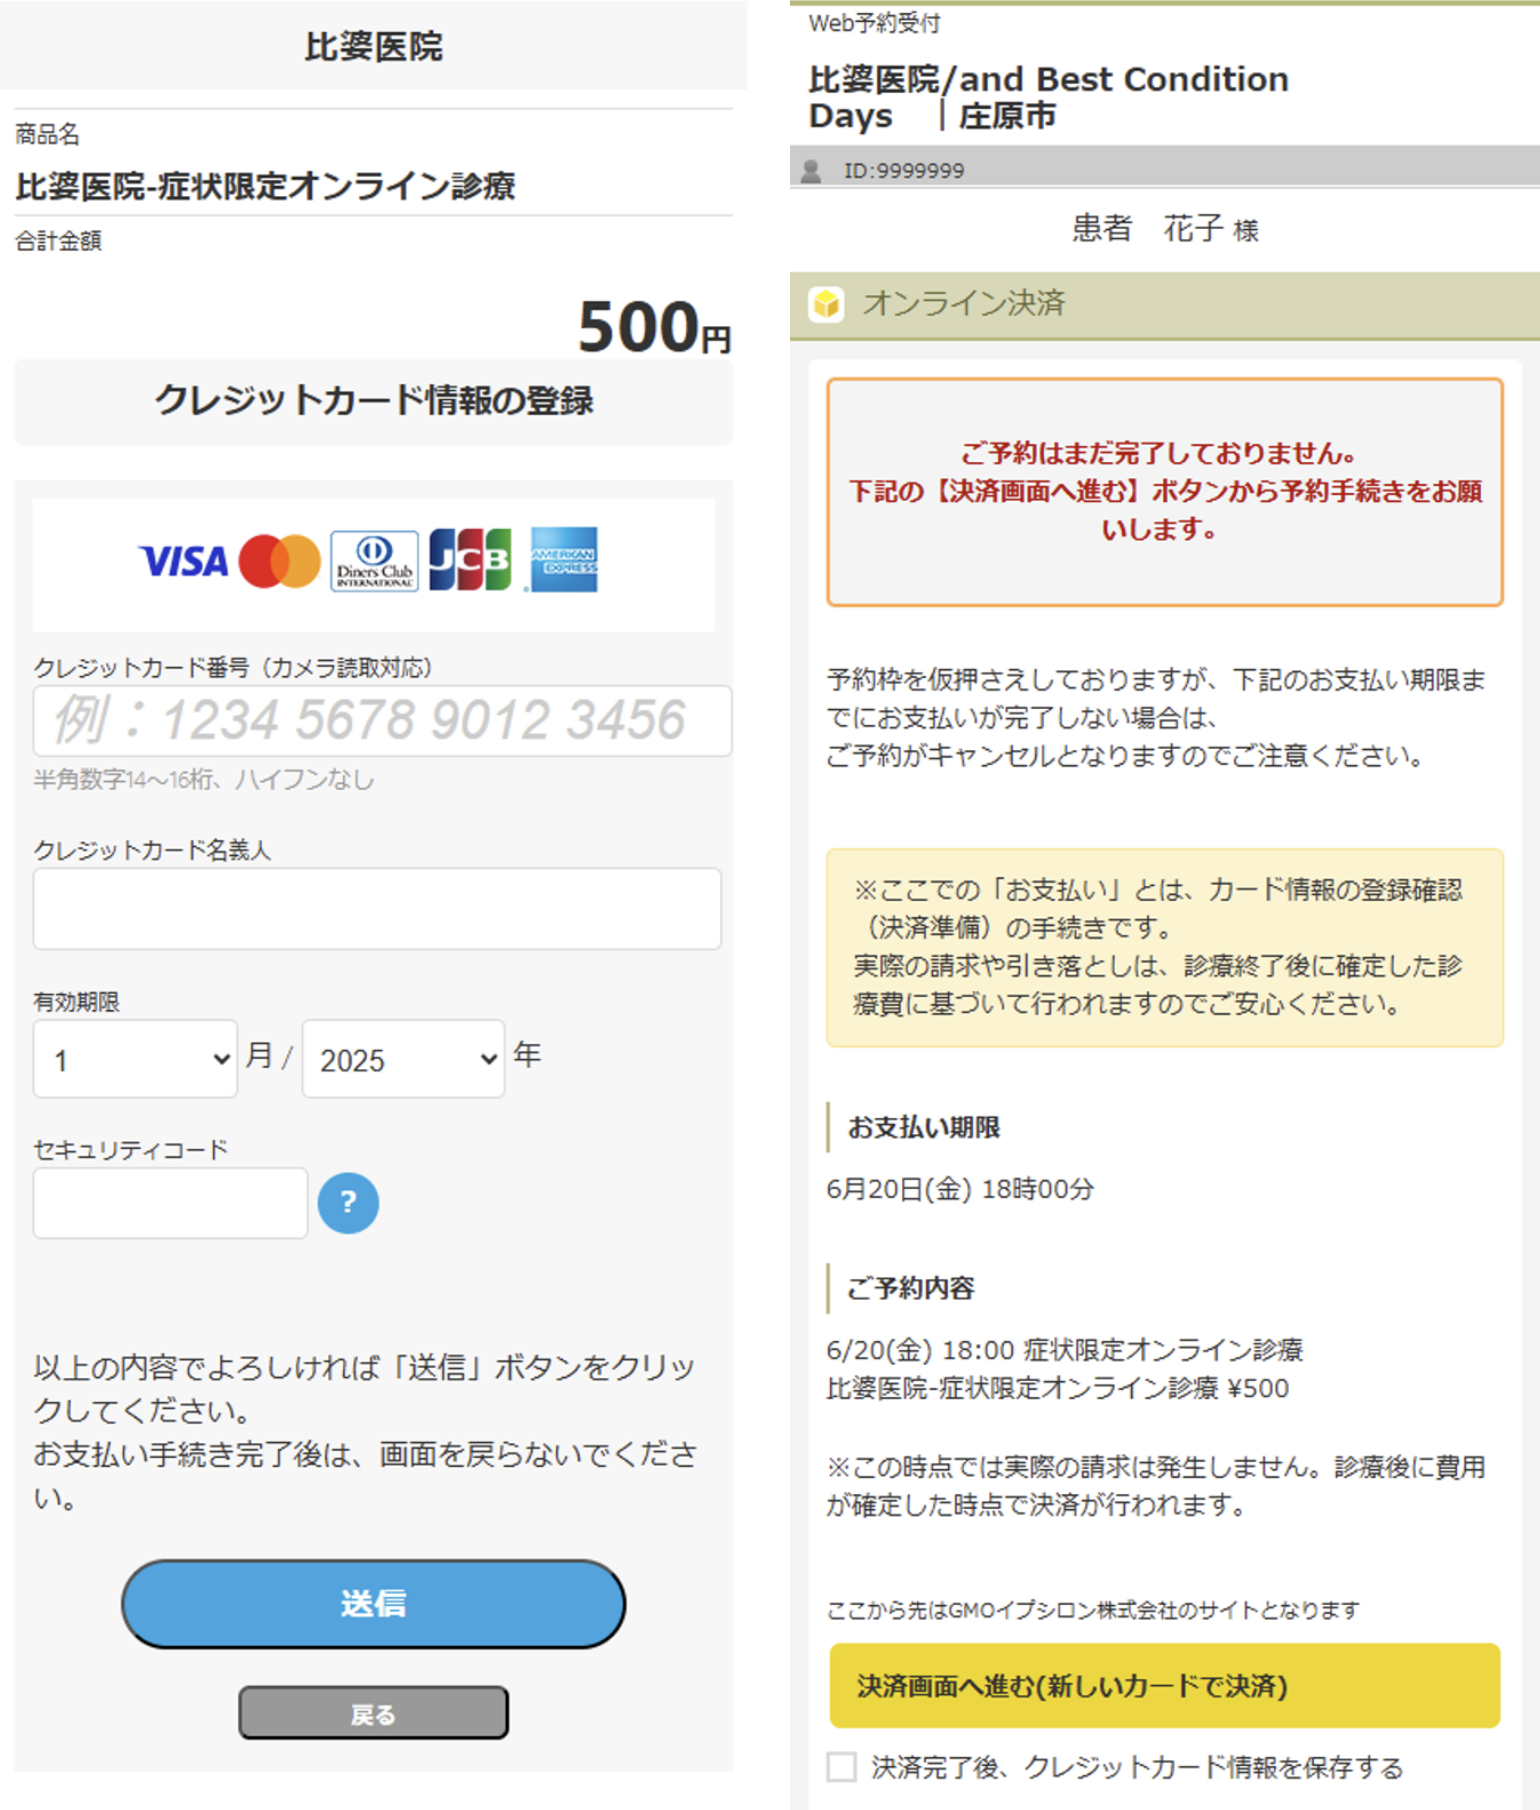Focus the credit card number field

click(382, 720)
